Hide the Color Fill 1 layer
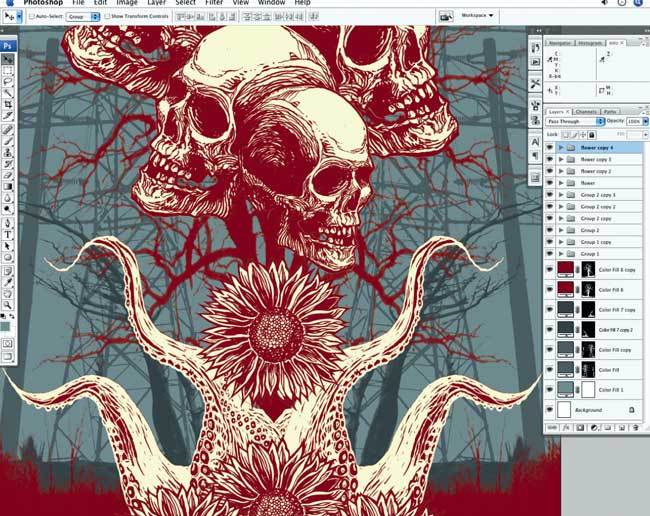 pos(550,390)
